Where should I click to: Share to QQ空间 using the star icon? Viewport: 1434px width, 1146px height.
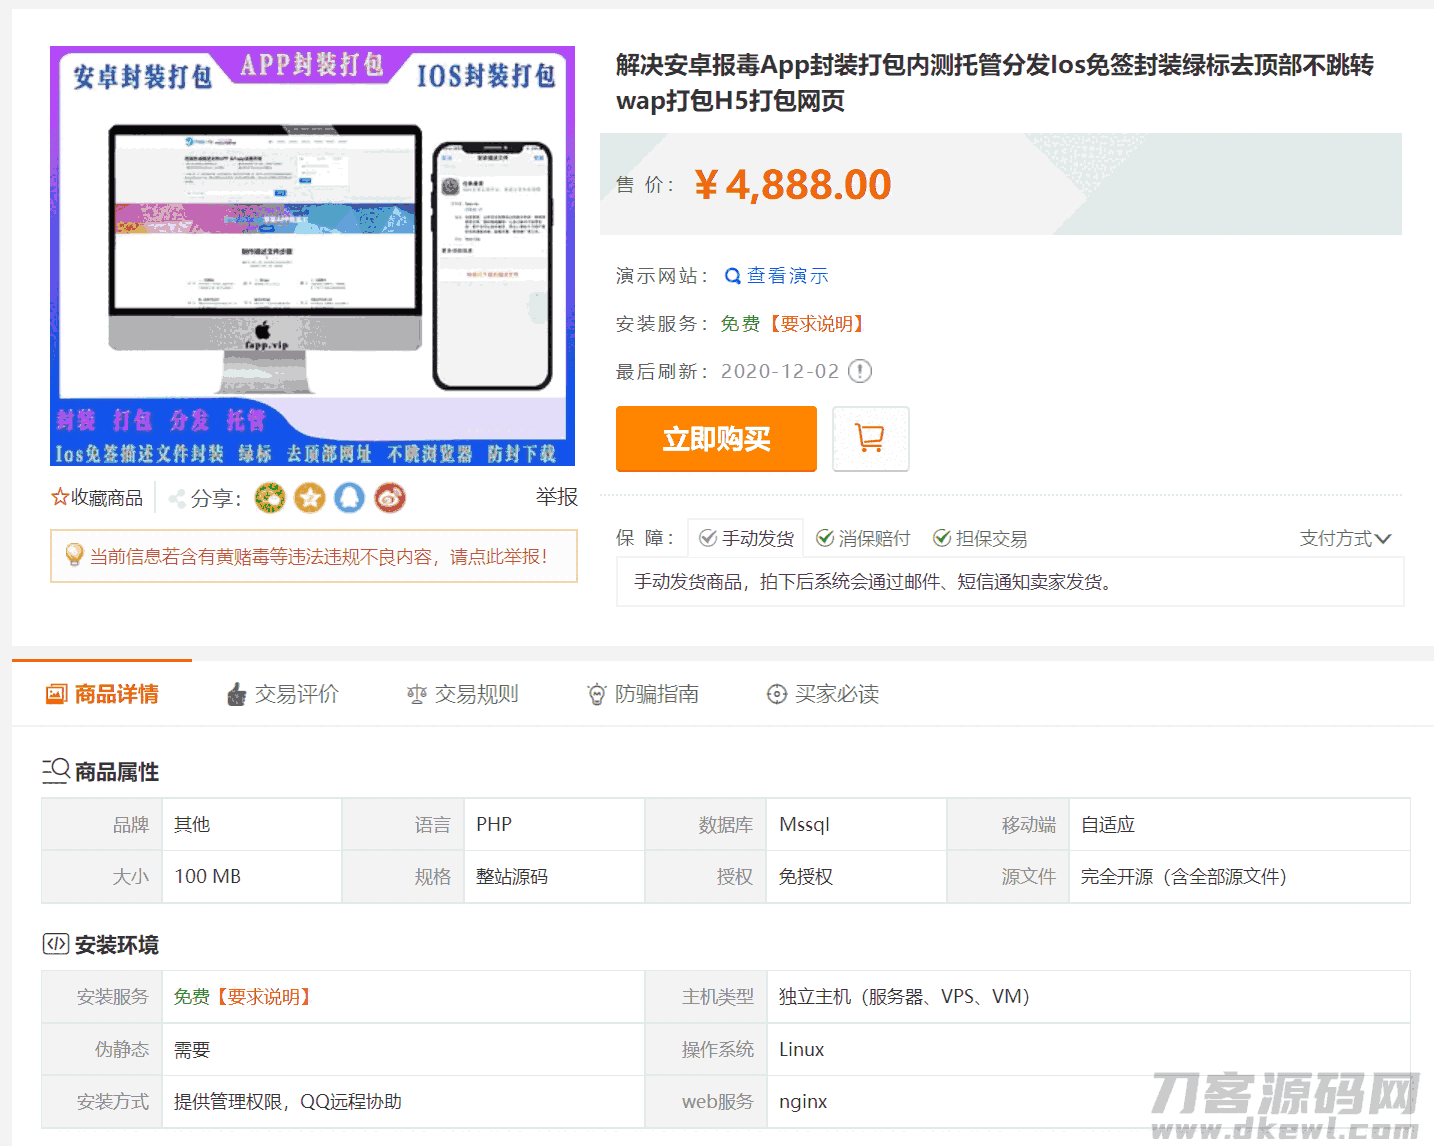click(x=309, y=497)
